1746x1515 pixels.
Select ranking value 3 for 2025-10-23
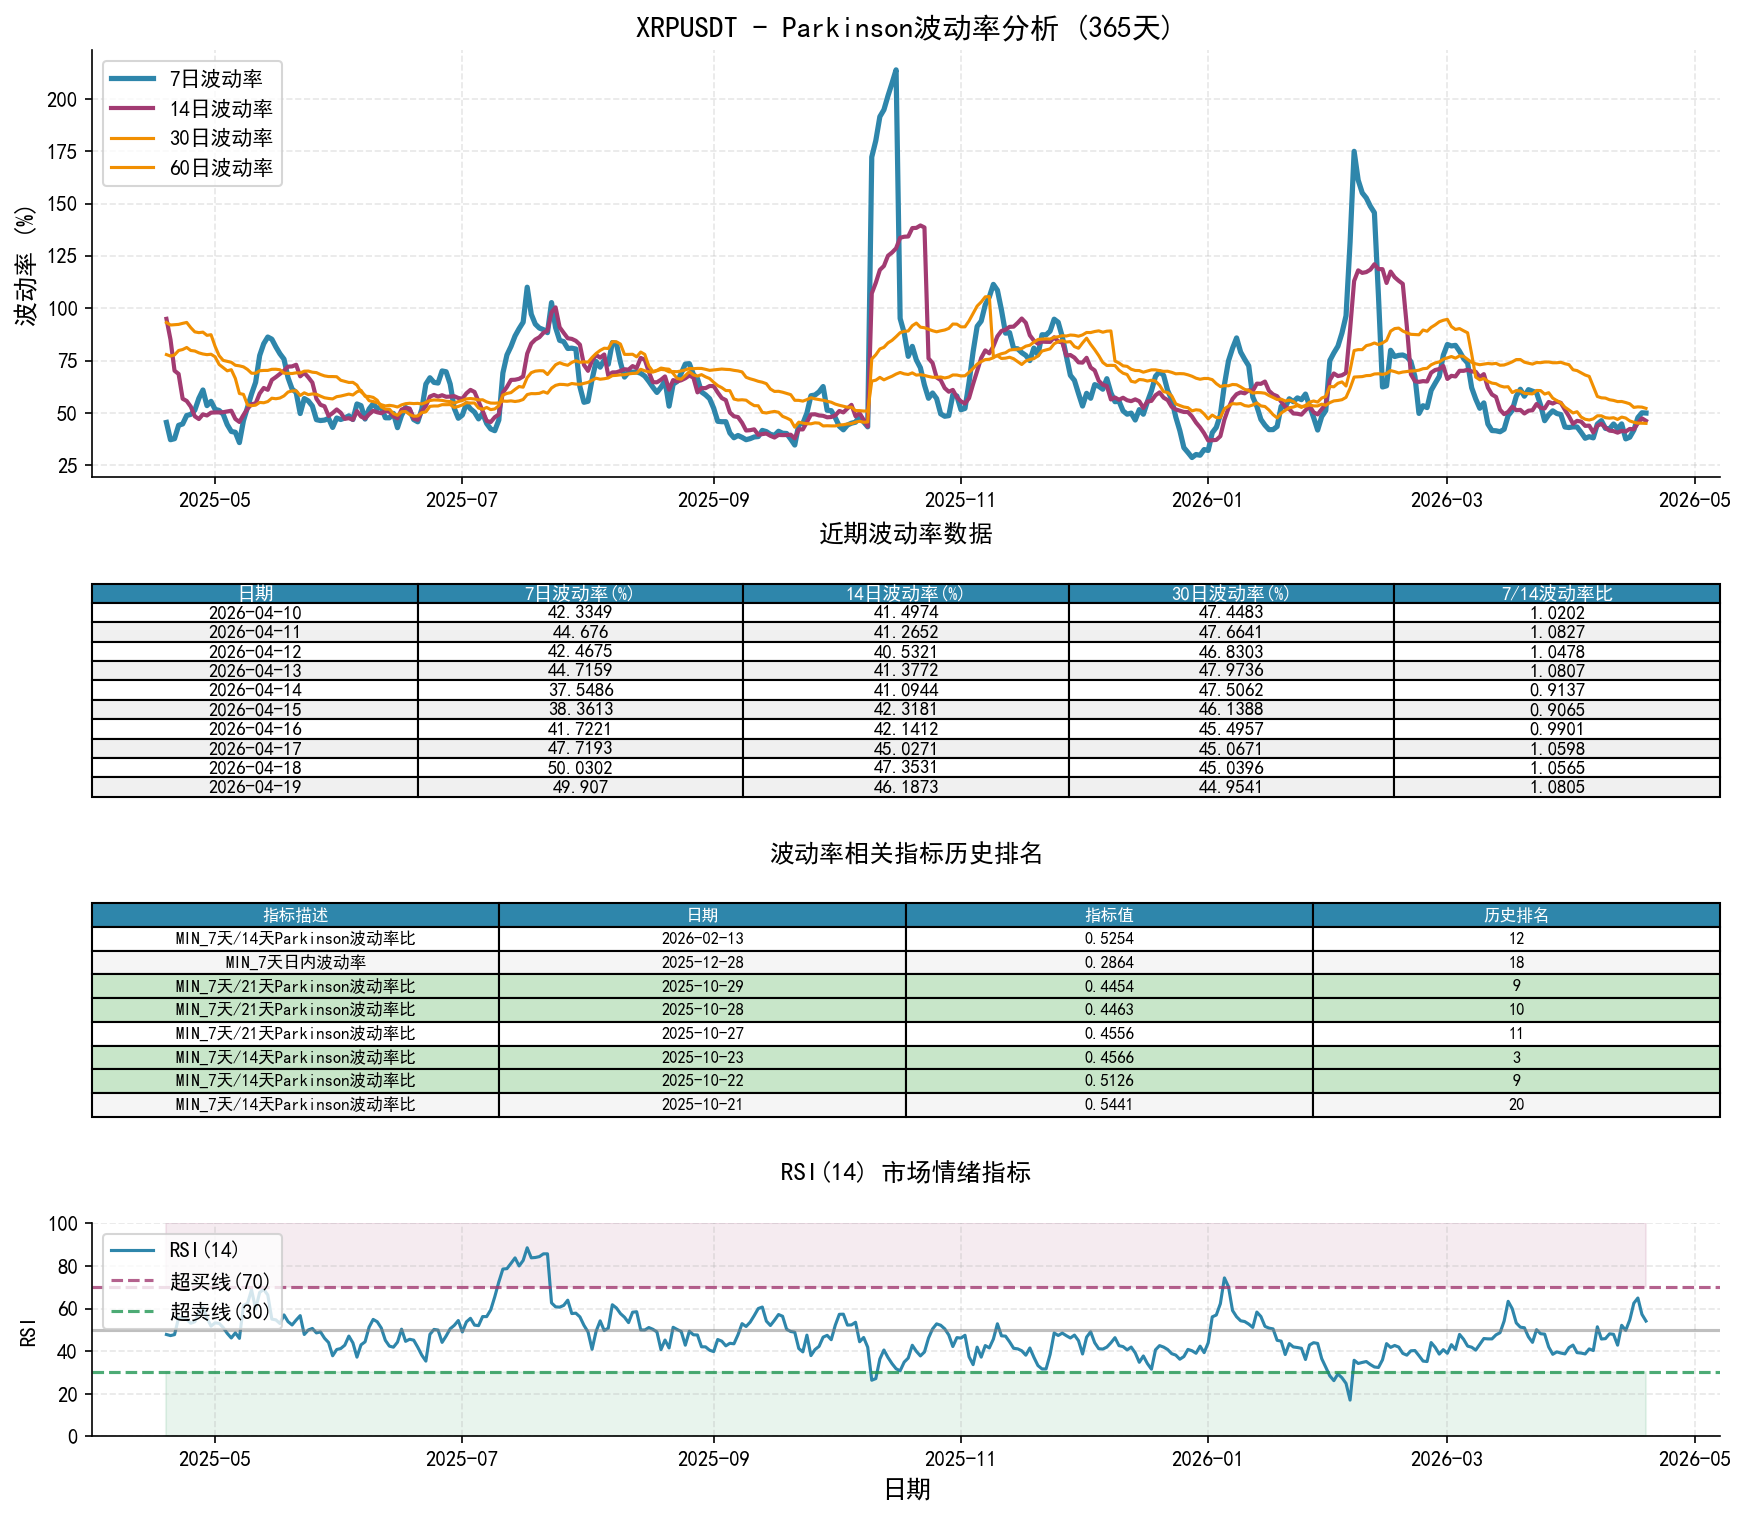[x=1516, y=1058]
